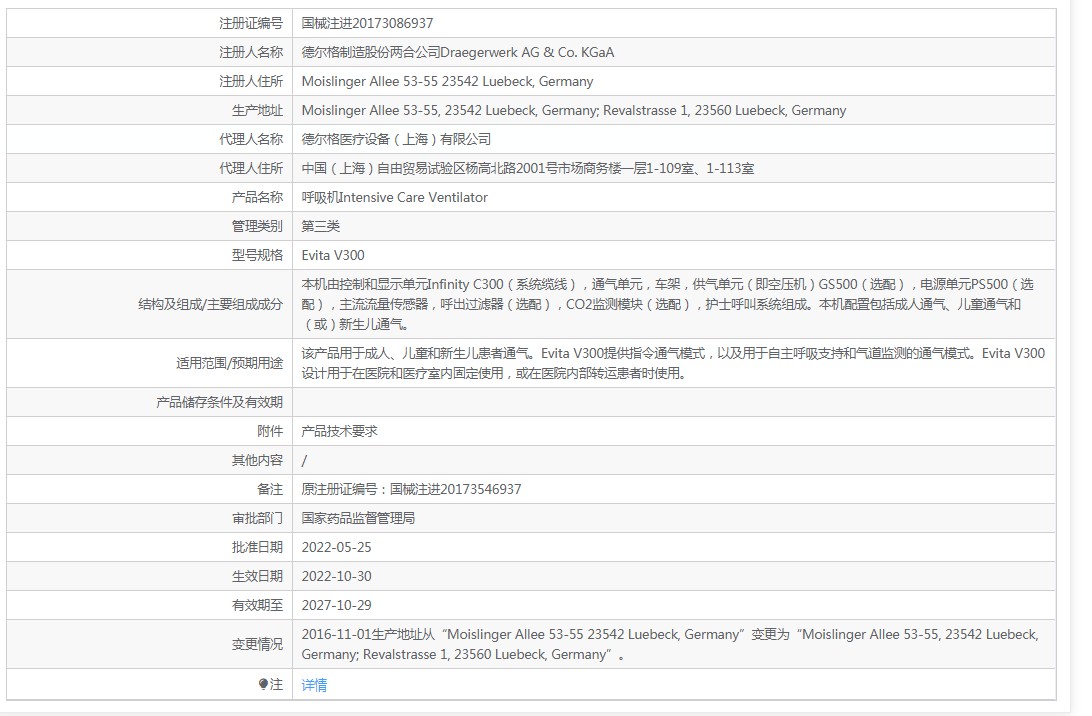Click the 备注 label
This screenshot has width=1092, height=716.
coord(270,490)
